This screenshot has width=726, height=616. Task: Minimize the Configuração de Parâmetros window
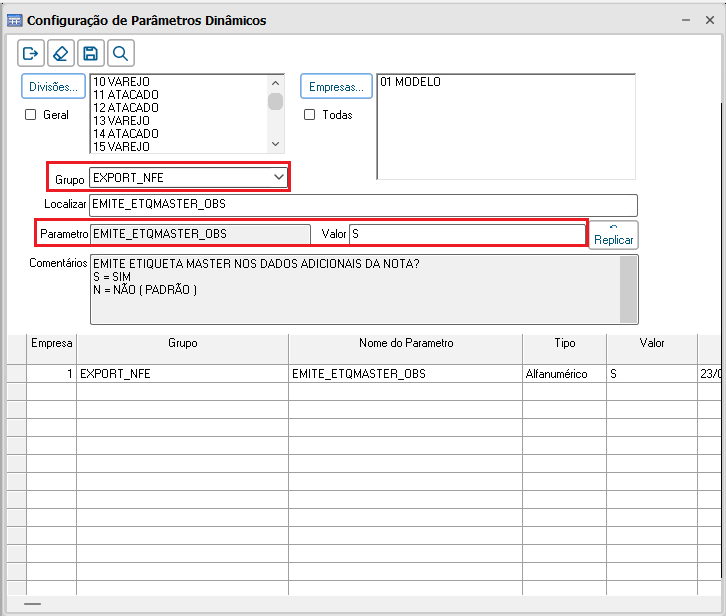pos(686,20)
